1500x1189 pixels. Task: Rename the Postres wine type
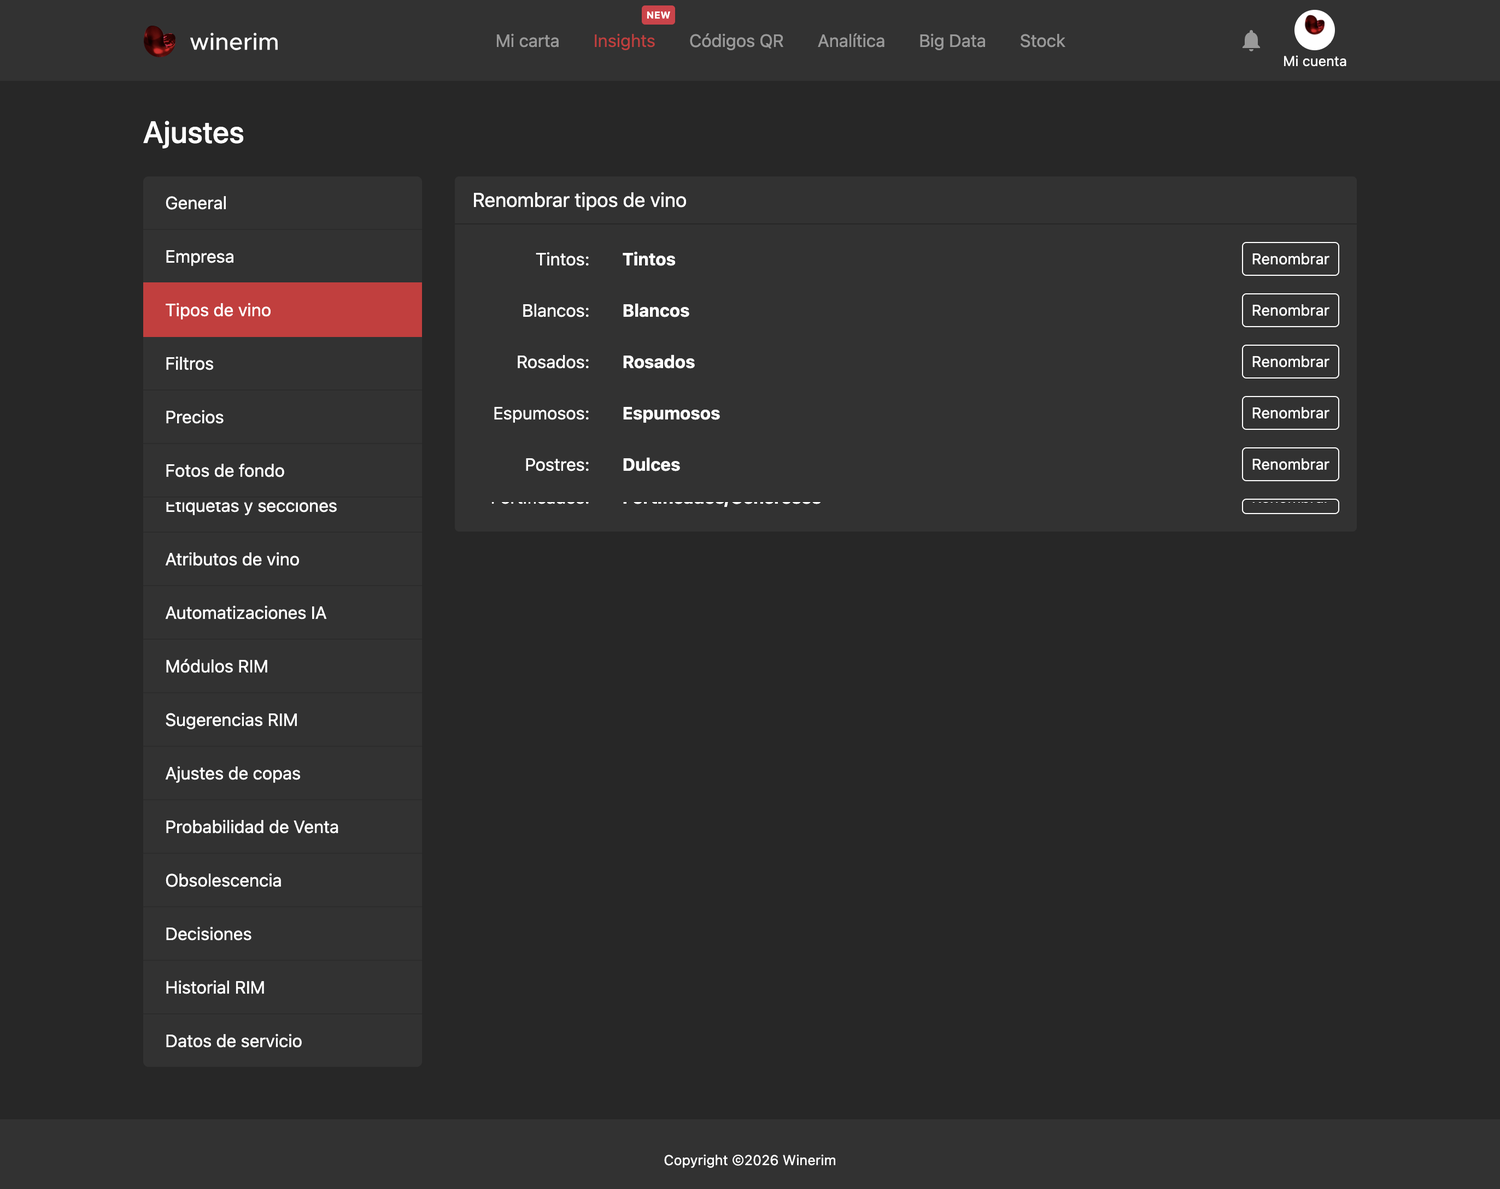pos(1290,464)
